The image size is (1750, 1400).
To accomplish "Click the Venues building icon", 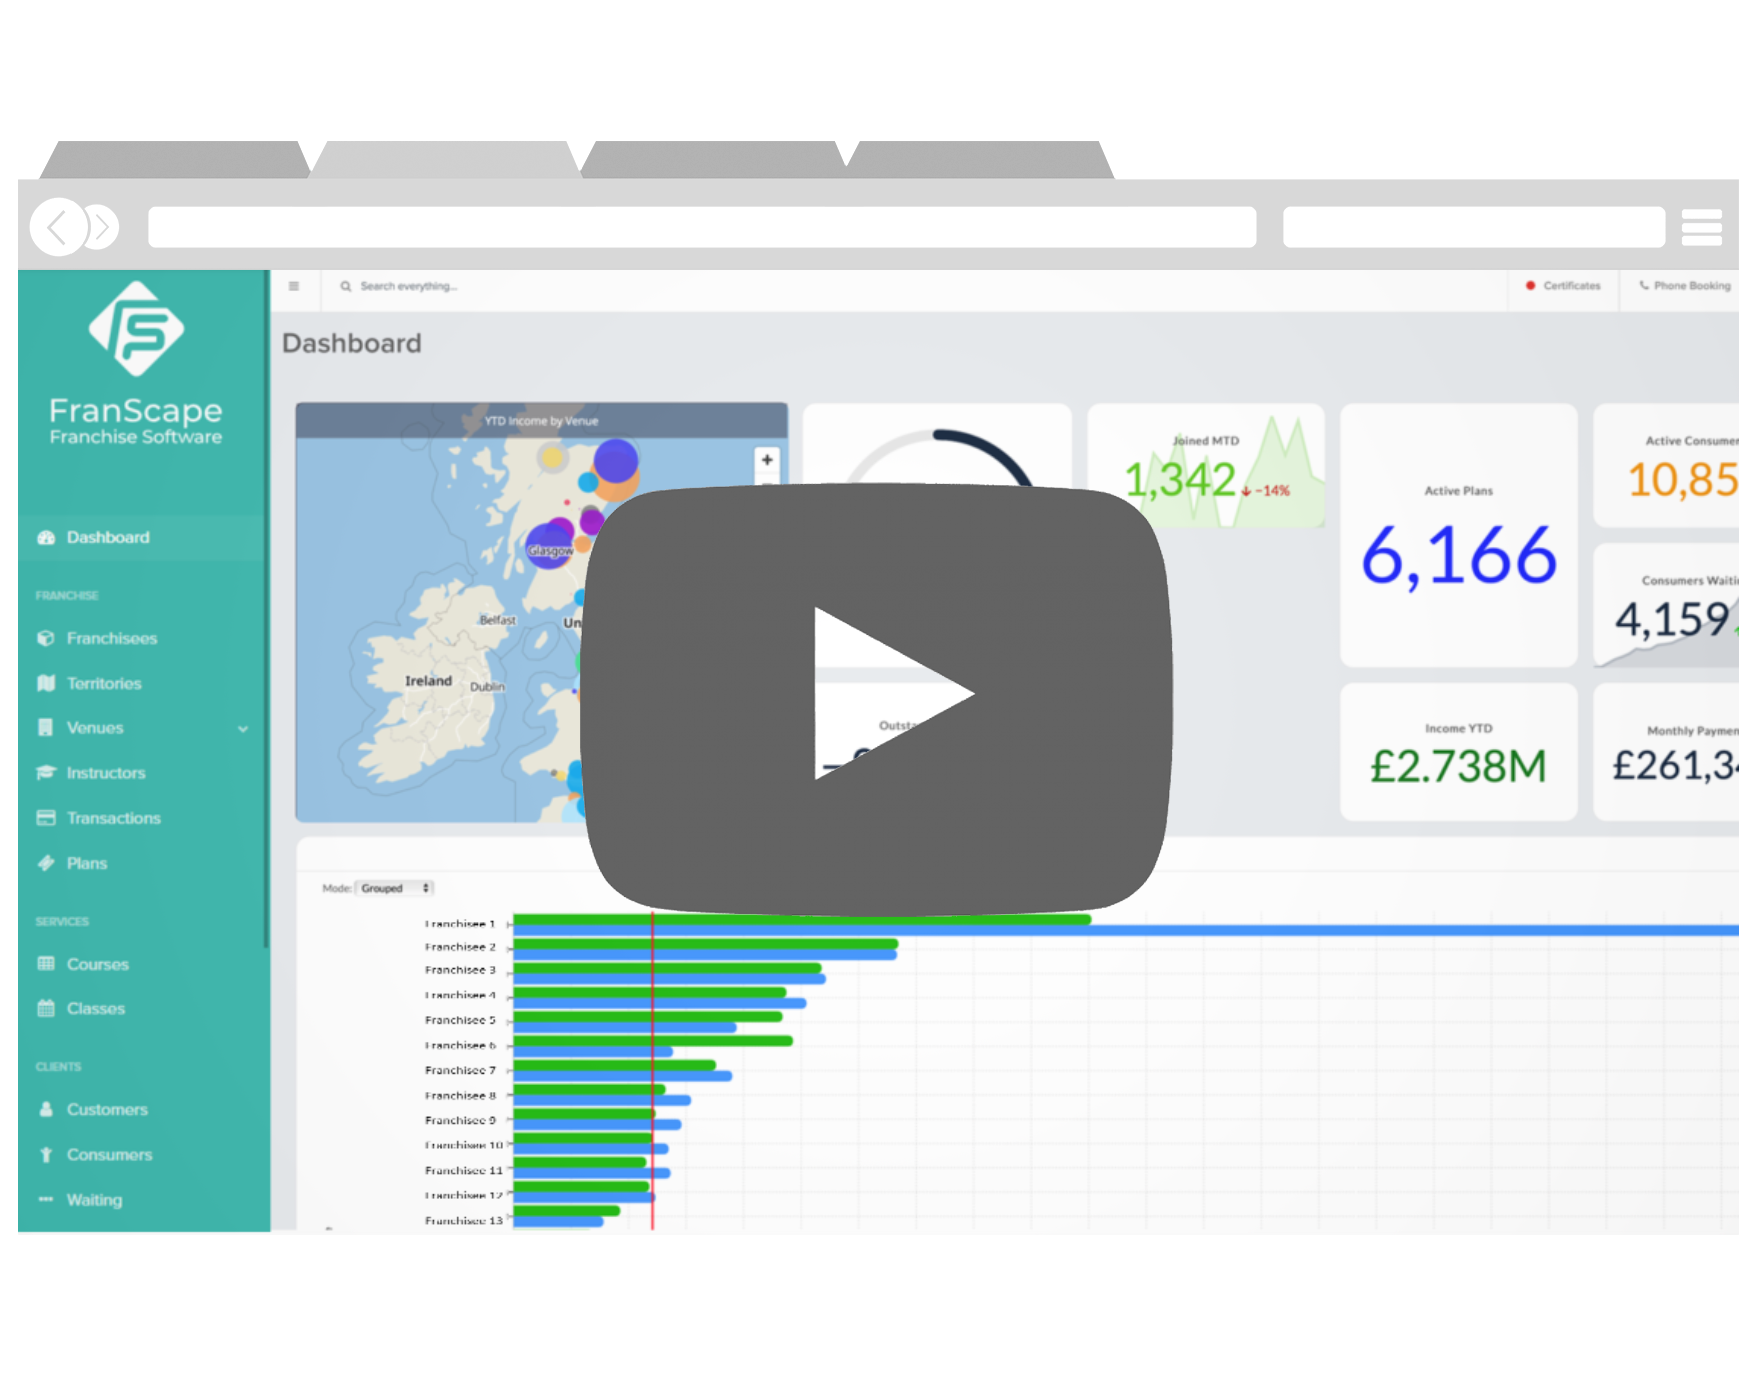I will [x=46, y=728].
